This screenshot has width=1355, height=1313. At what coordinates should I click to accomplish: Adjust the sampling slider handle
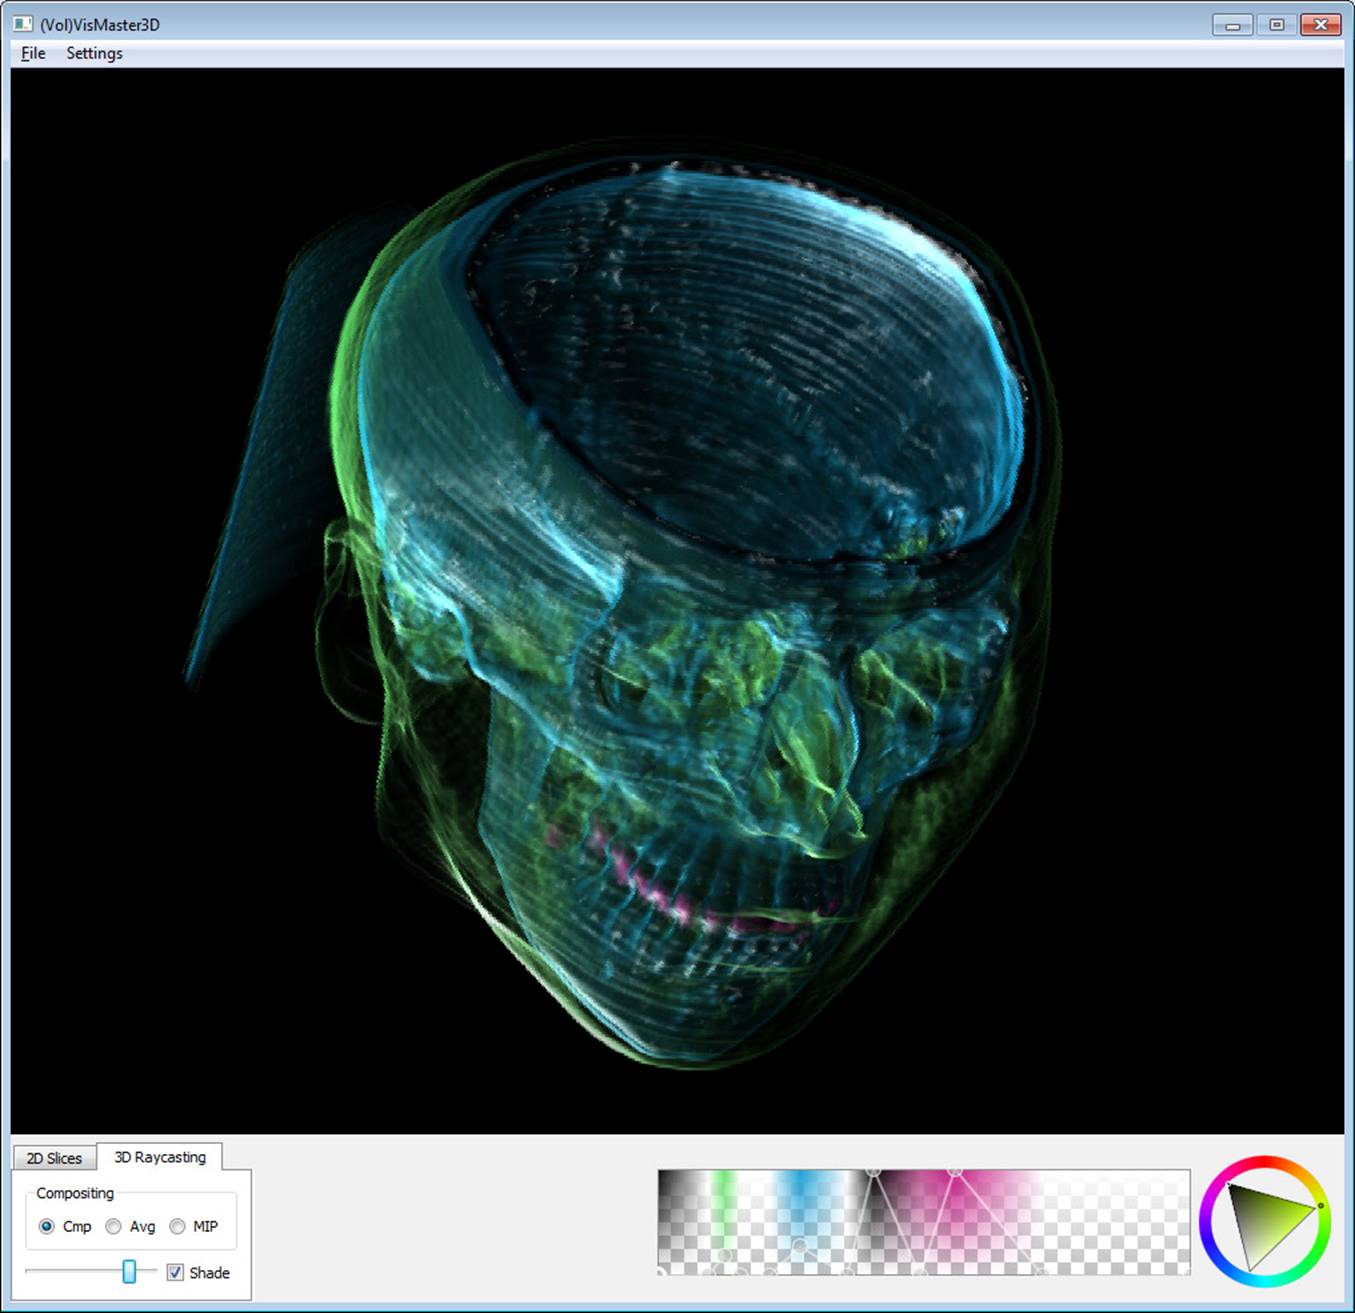(128, 1272)
